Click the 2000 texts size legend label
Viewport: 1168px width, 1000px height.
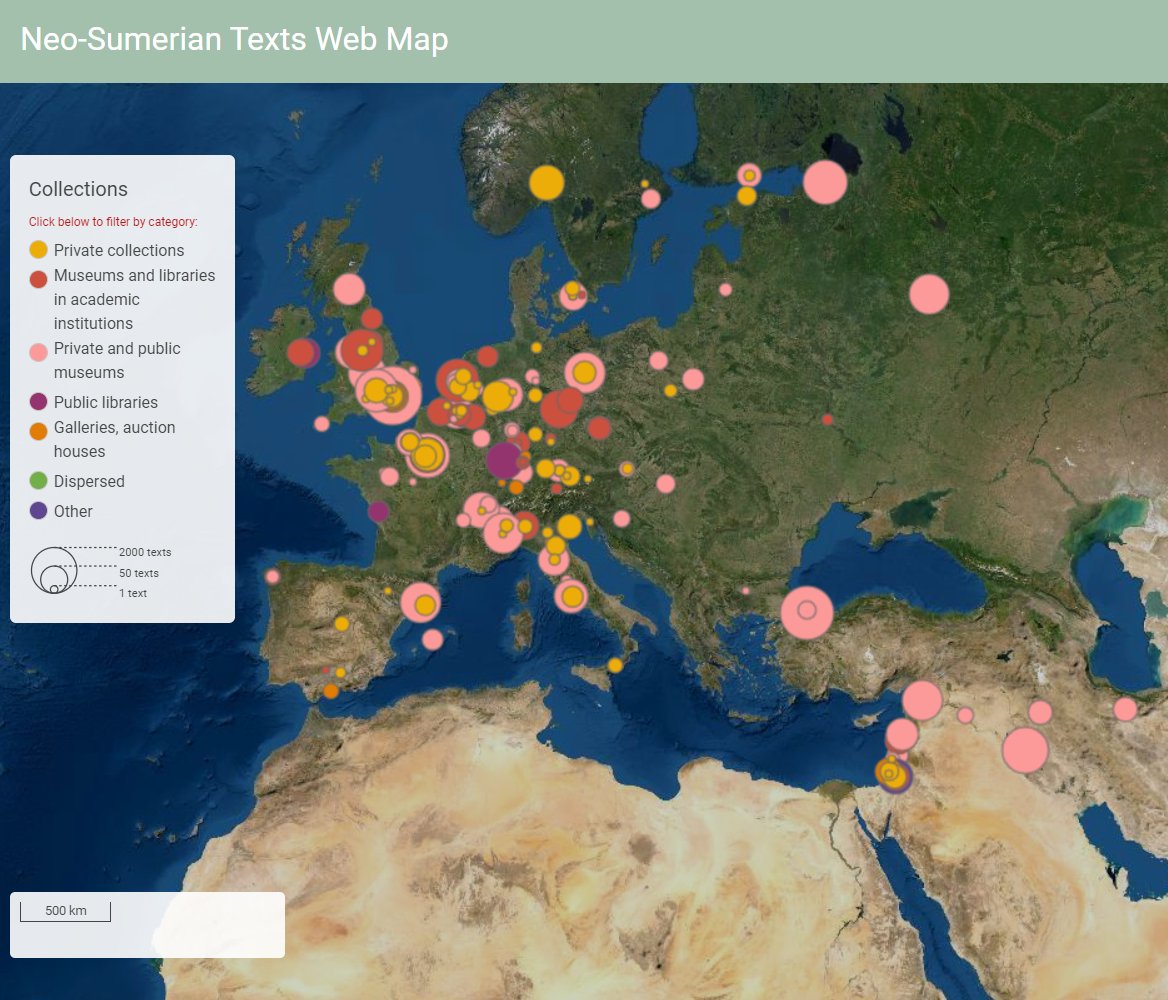point(145,552)
